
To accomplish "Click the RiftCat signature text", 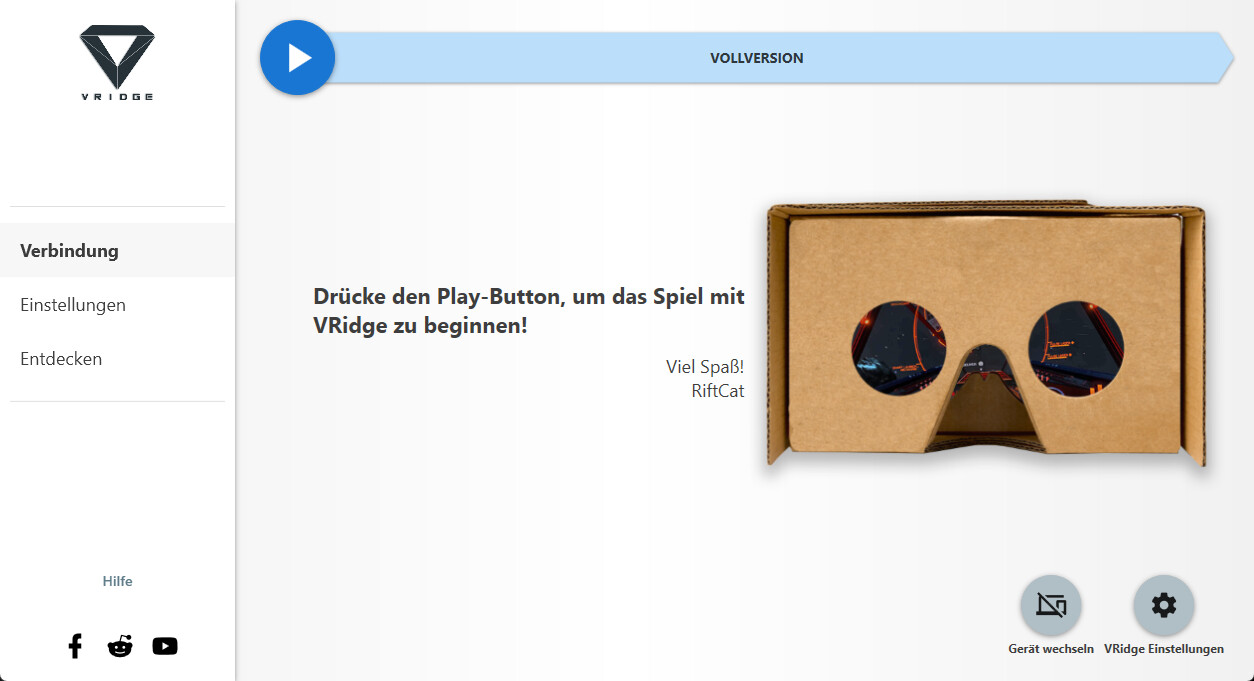I will [x=718, y=391].
